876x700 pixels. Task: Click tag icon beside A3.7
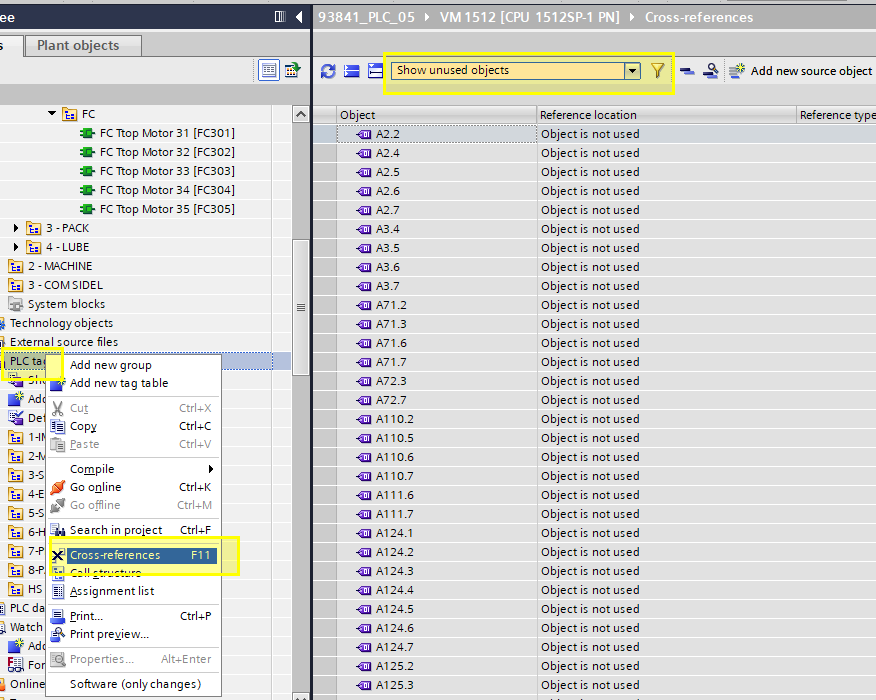364,286
